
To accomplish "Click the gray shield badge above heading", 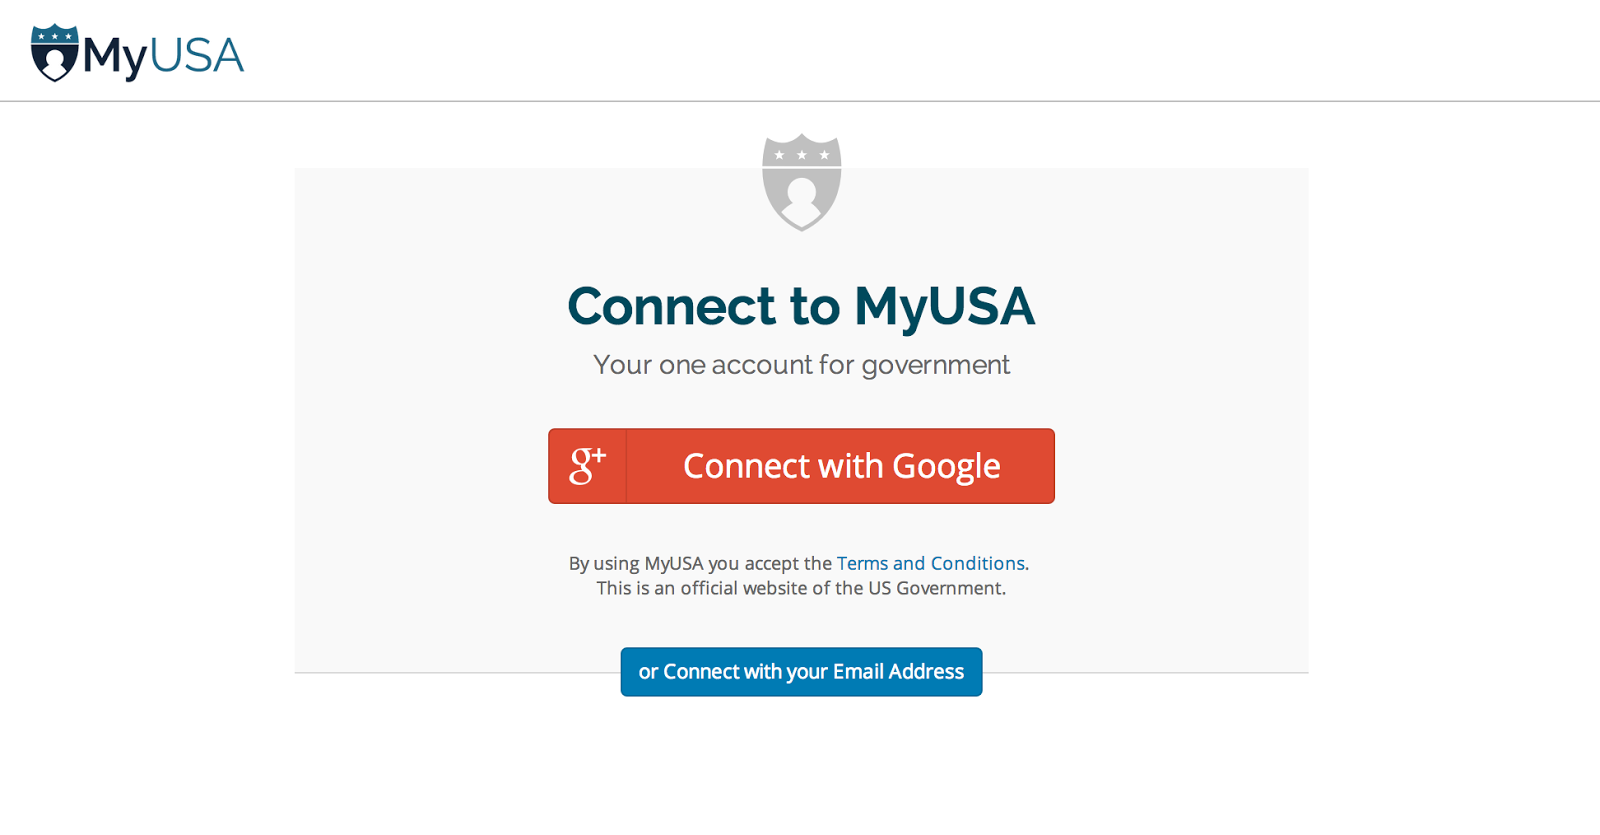I will click(x=801, y=182).
